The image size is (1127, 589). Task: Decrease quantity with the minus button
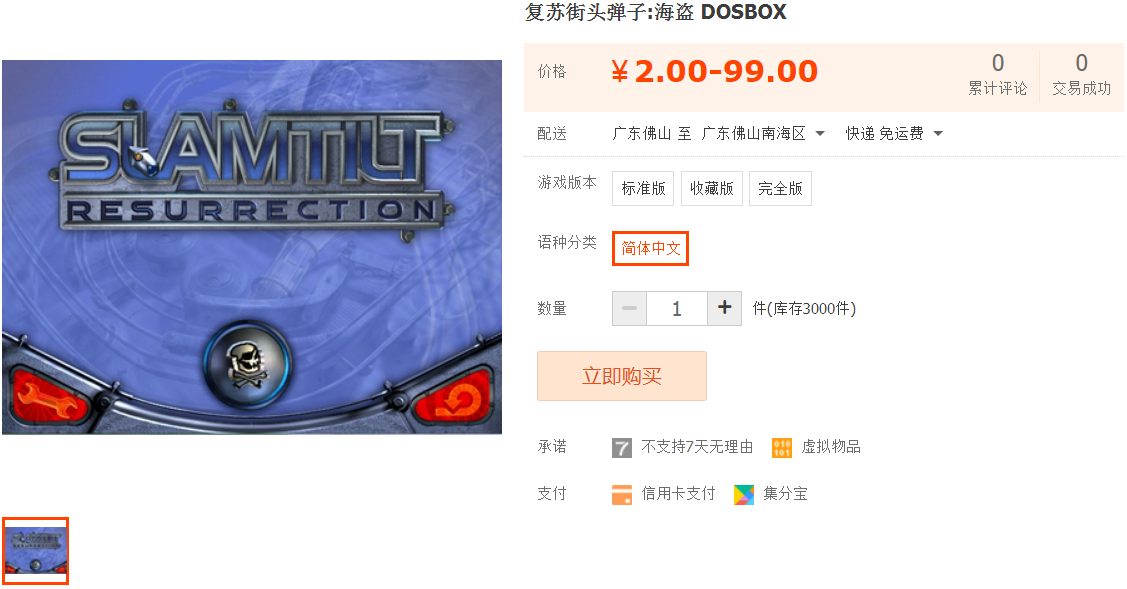coord(630,309)
